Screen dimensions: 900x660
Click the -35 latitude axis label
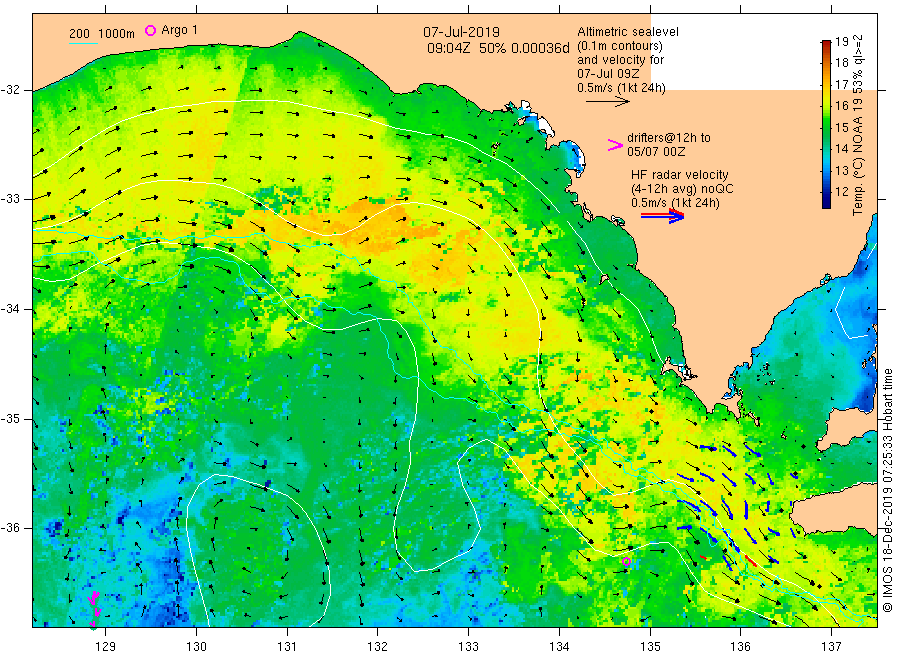pos(10,419)
